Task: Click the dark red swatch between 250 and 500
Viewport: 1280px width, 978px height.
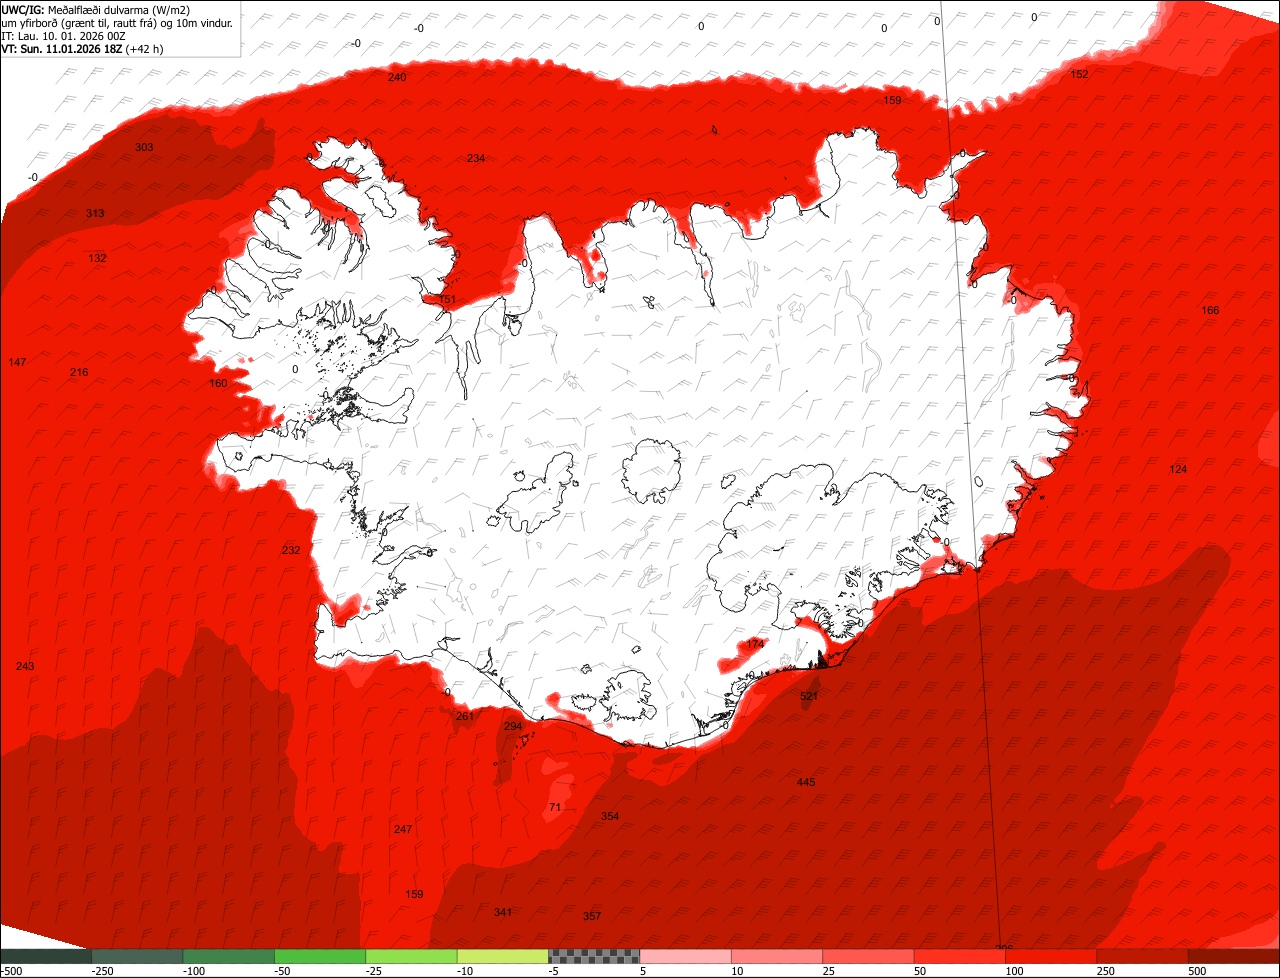Action: click(x=1143, y=956)
